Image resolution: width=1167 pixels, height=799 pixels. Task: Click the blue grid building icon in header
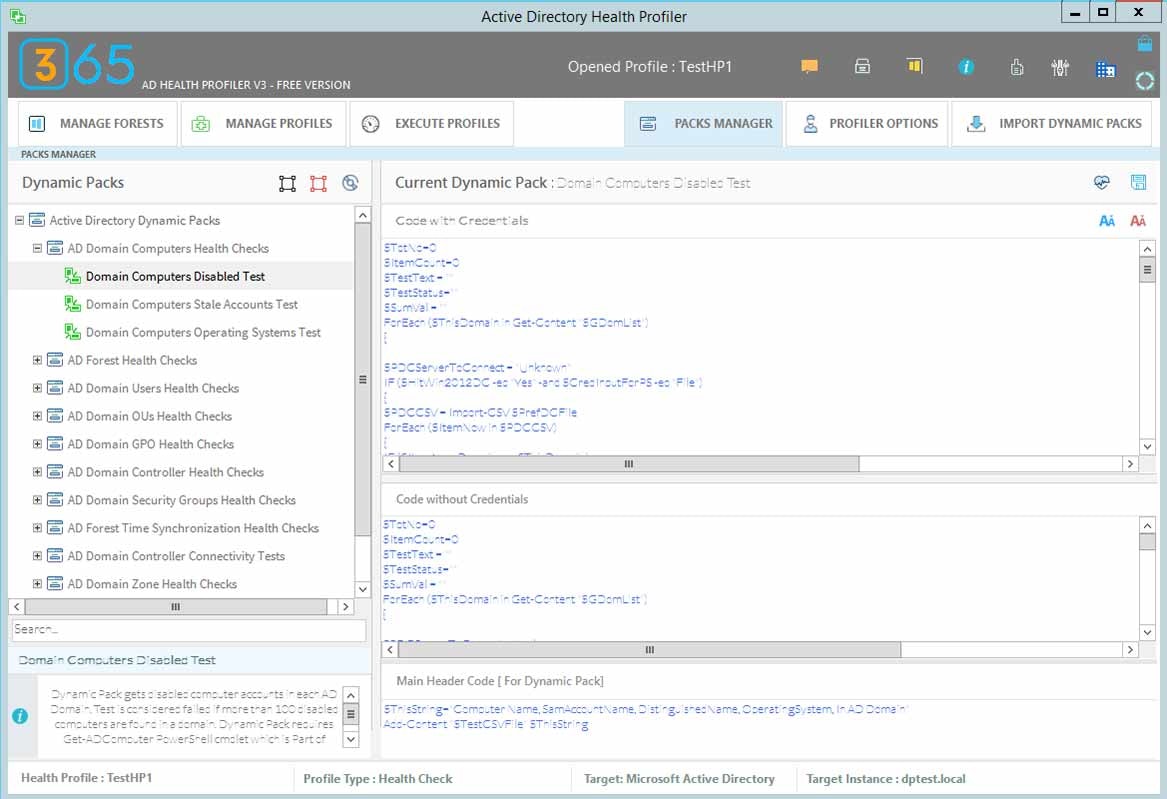(x=1105, y=69)
